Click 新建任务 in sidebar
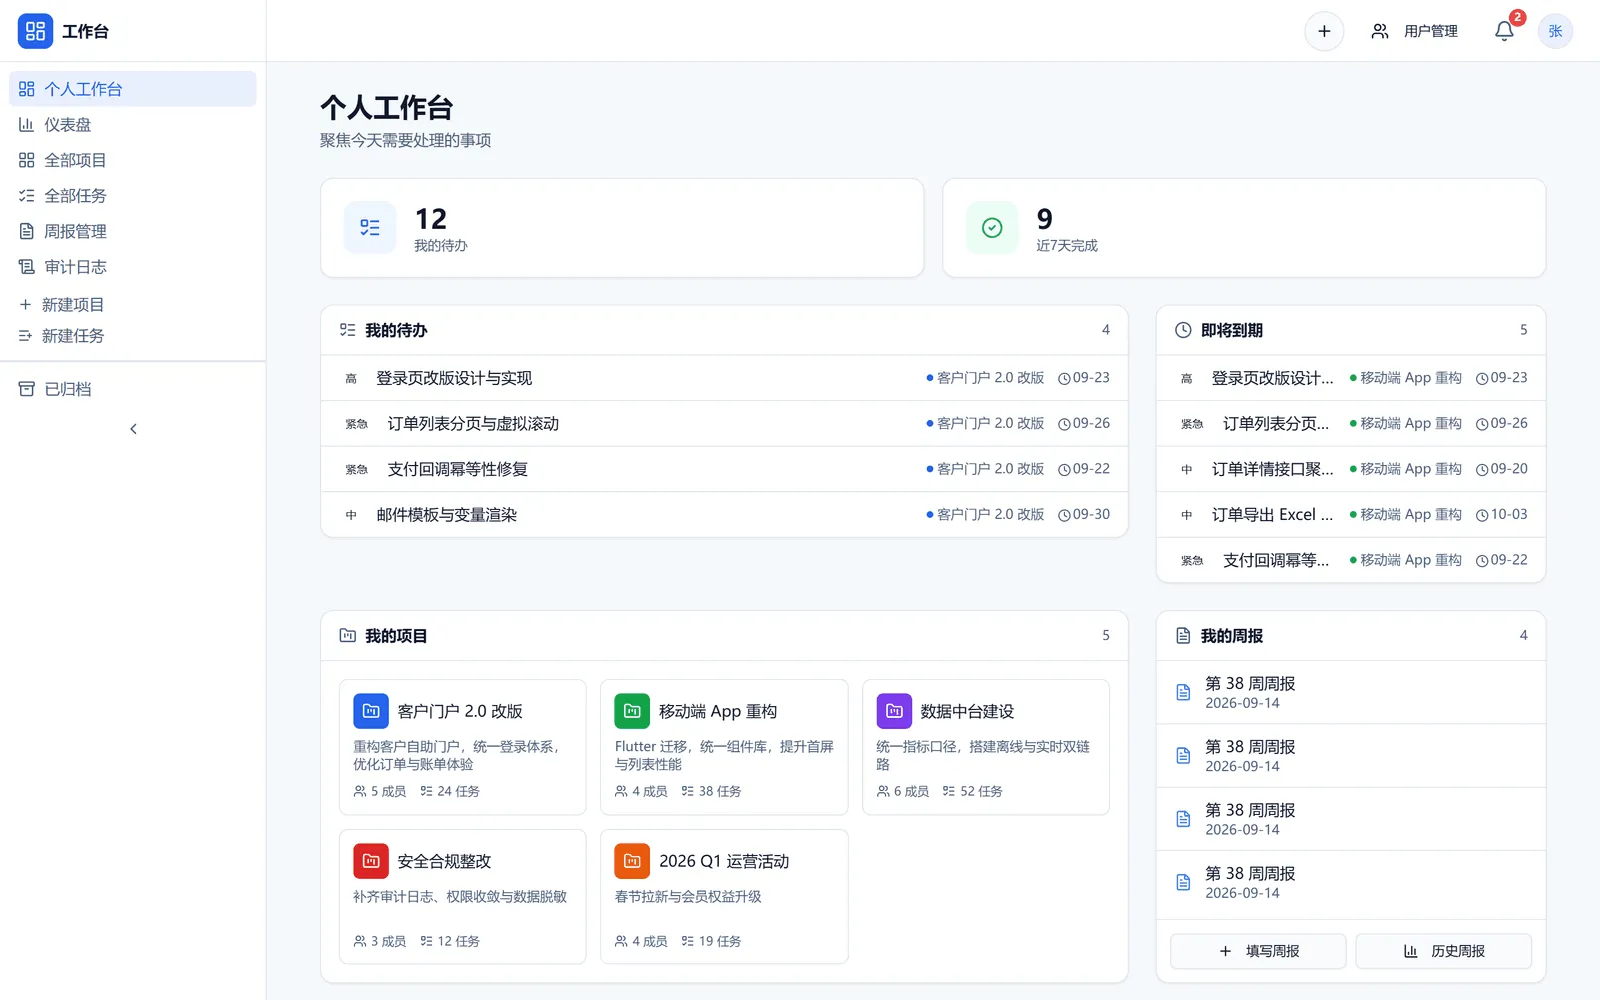The image size is (1600, 1000). (x=133, y=336)
